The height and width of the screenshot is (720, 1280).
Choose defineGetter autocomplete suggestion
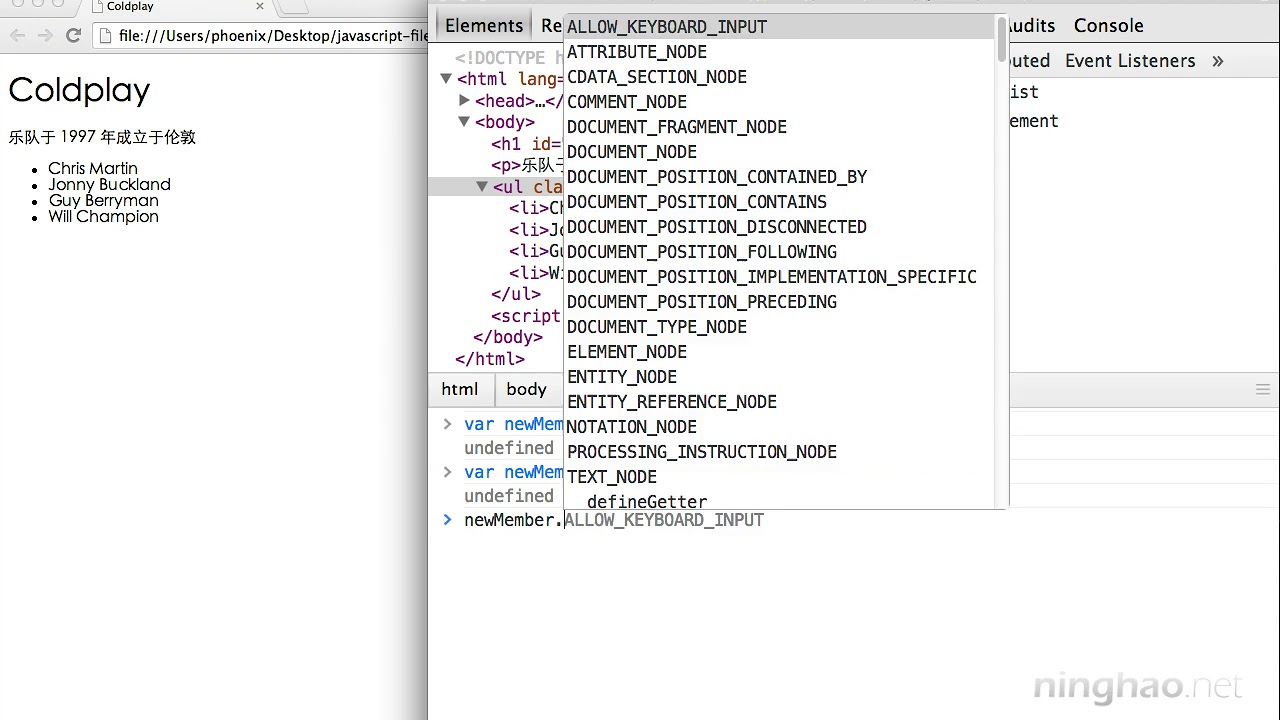click(x=780, y=500)
